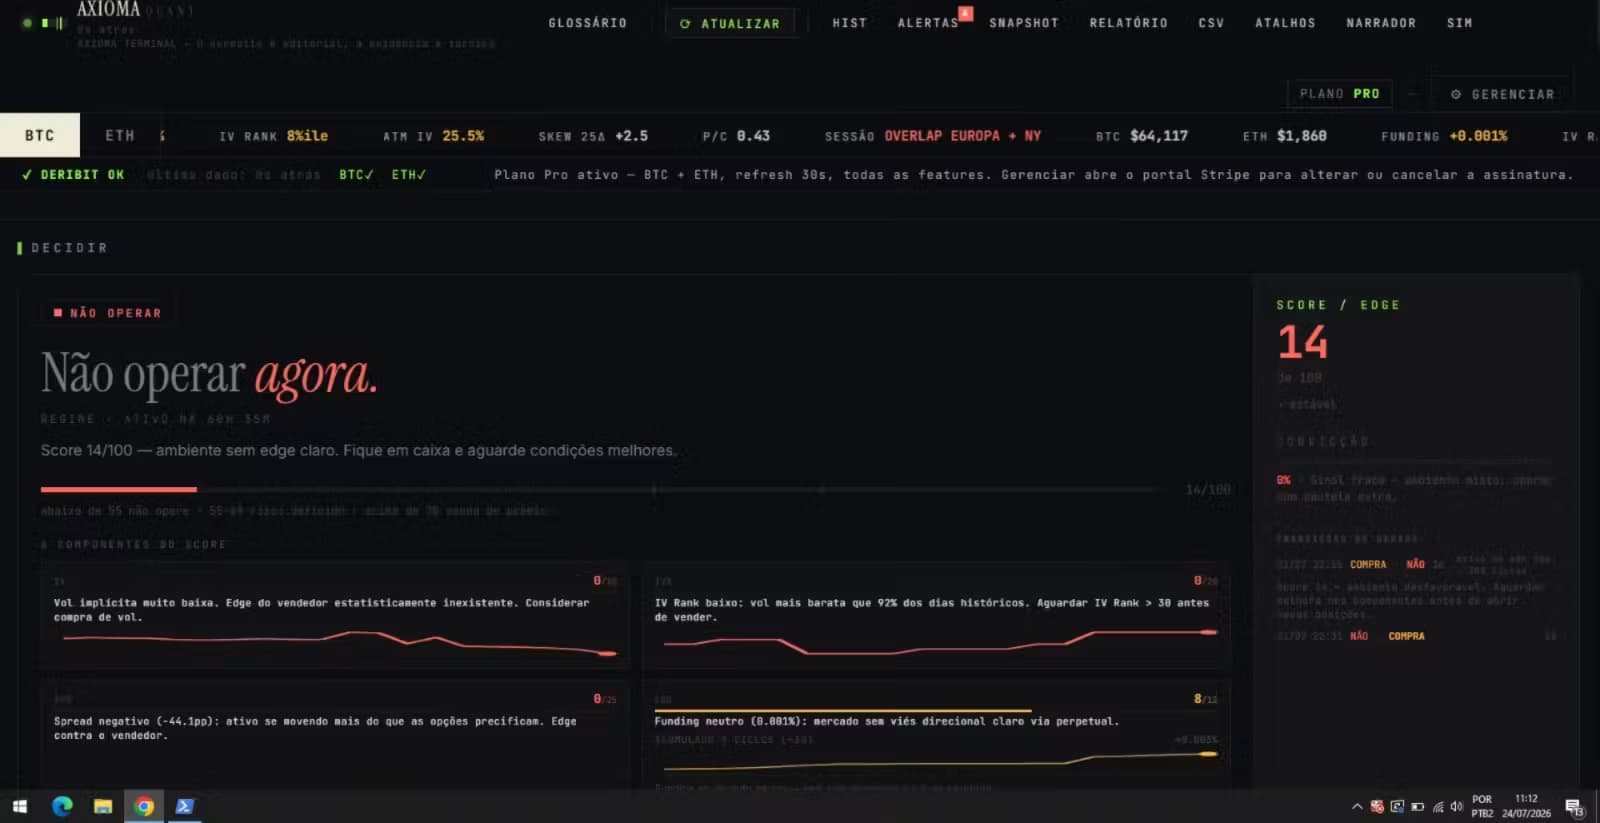The width and height of the screenshot is (1600, 823).
Task: Click the ETH✓ status indicator
Action: (x=409, y=174)
